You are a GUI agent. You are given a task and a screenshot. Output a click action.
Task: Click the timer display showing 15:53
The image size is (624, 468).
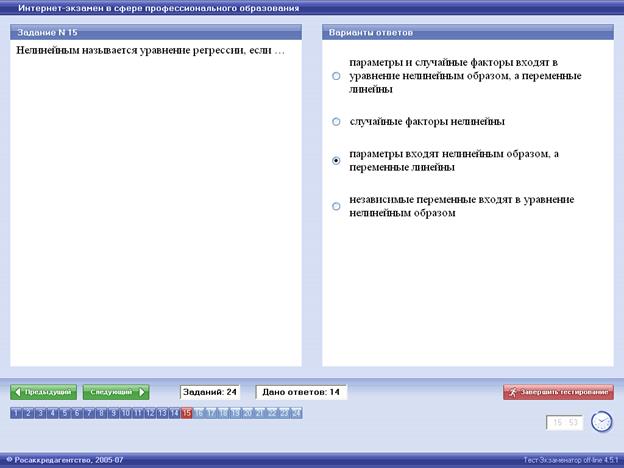pyautogui.click(x=565, y=422)
